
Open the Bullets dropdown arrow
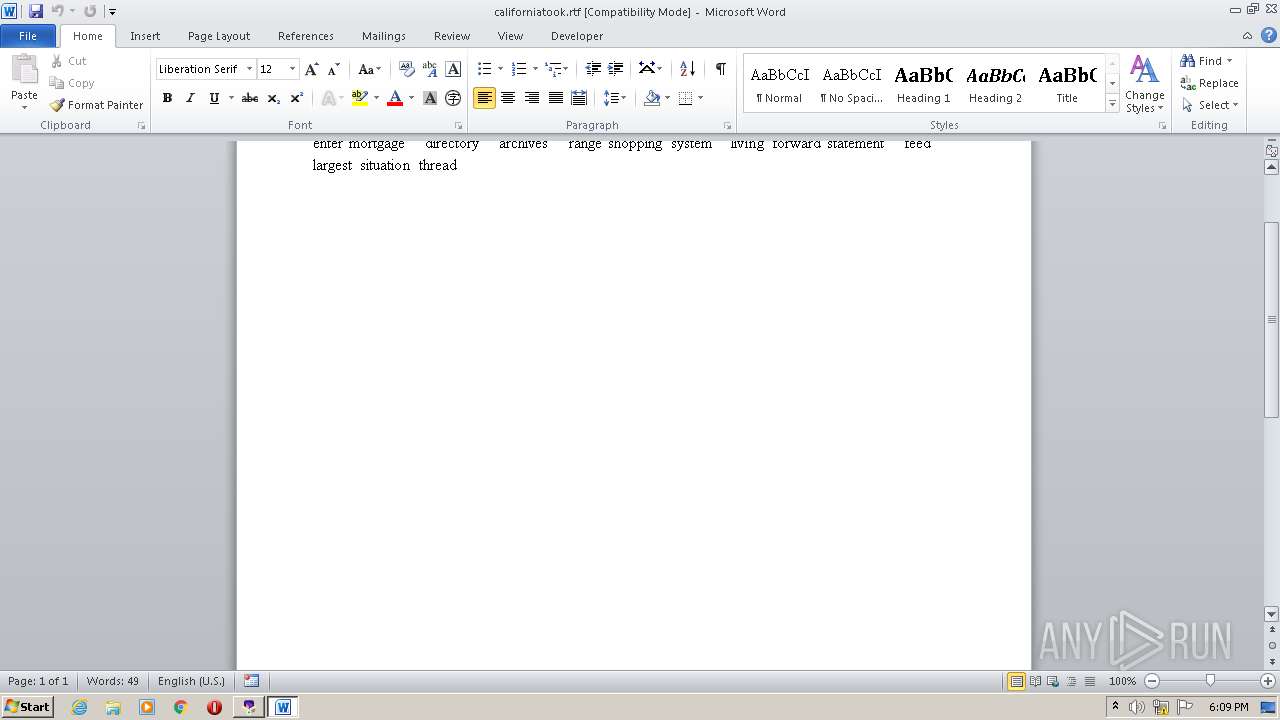(502, 69)
